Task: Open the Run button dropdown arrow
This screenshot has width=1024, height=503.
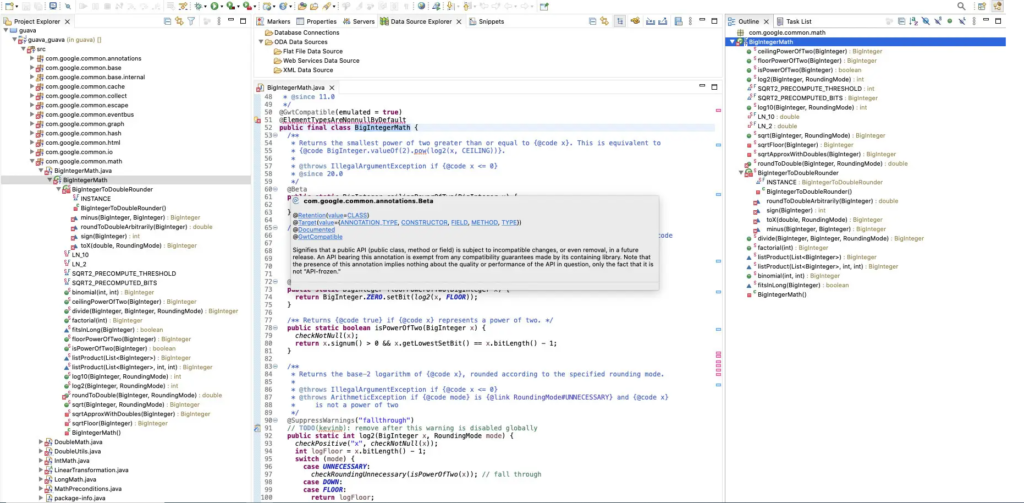Action: [223, 7]
